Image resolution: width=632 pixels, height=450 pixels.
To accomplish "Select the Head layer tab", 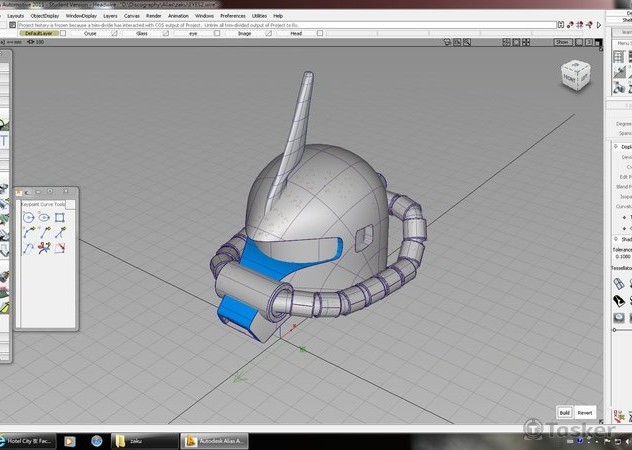I will point(296,33).
